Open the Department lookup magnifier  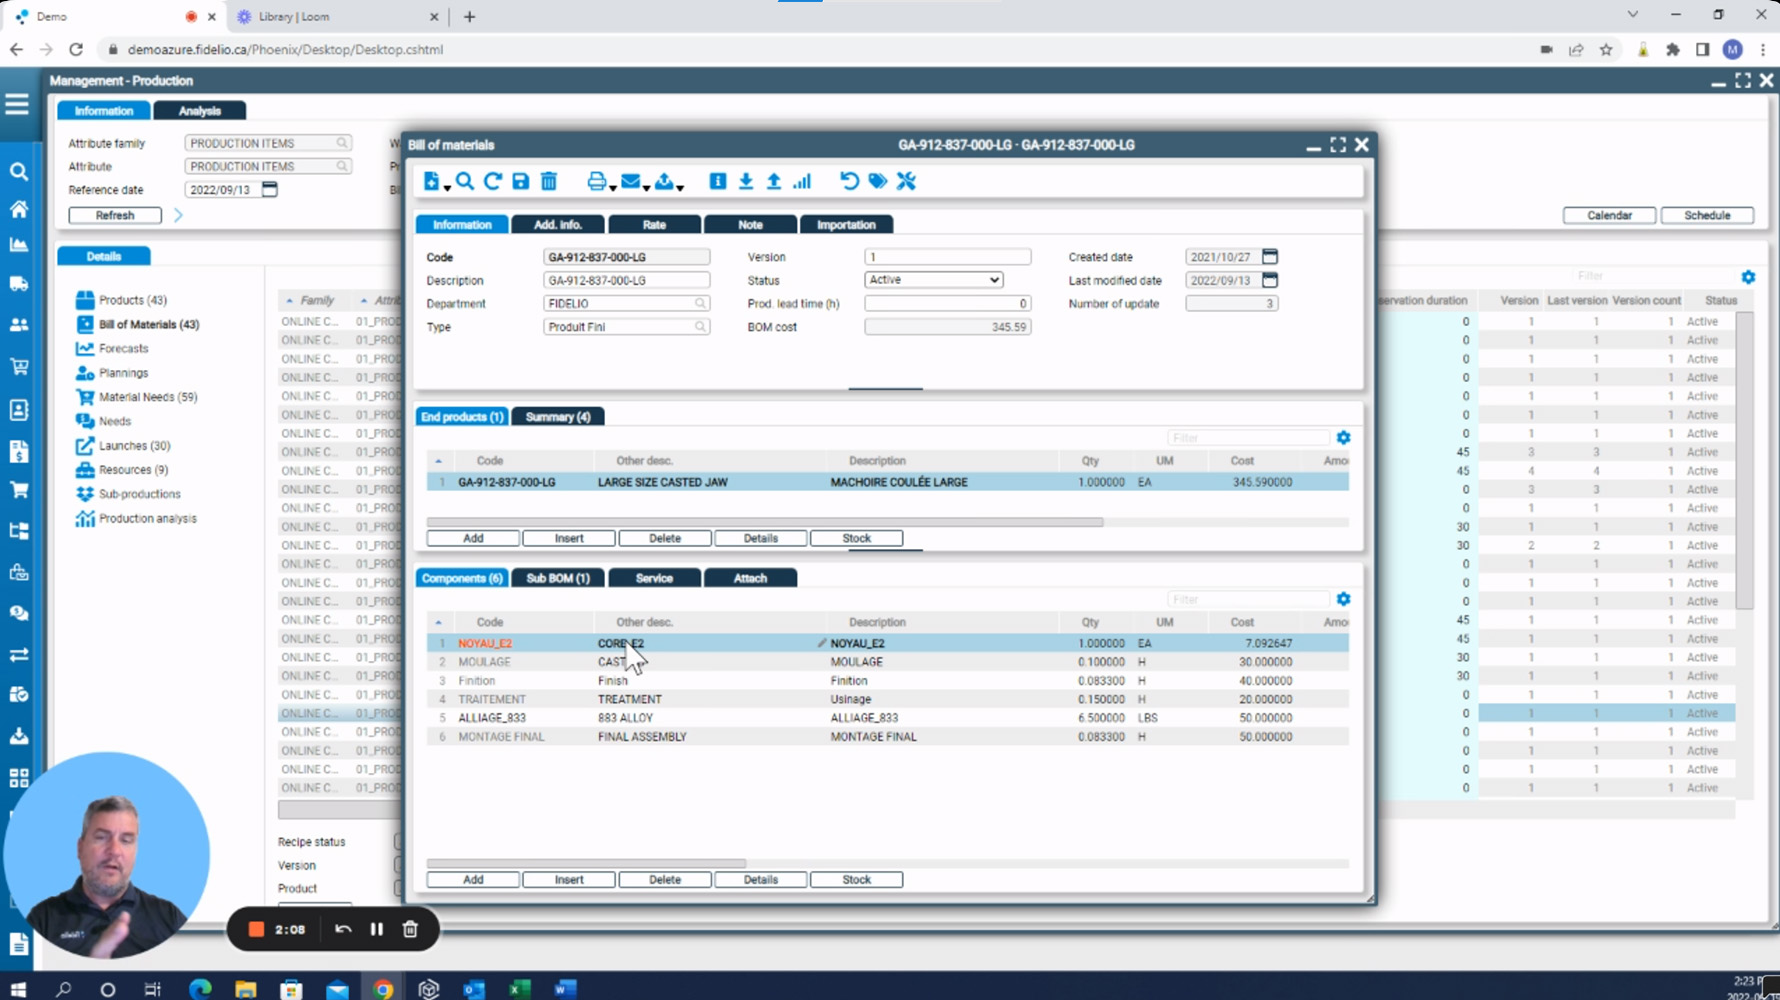point(700,303)
